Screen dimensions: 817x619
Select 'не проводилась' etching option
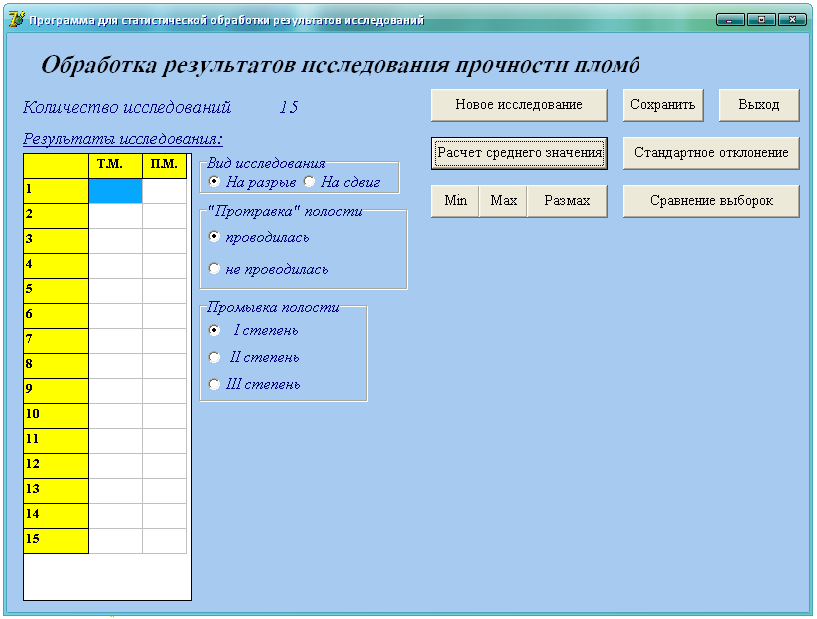(x=214, y=269)
